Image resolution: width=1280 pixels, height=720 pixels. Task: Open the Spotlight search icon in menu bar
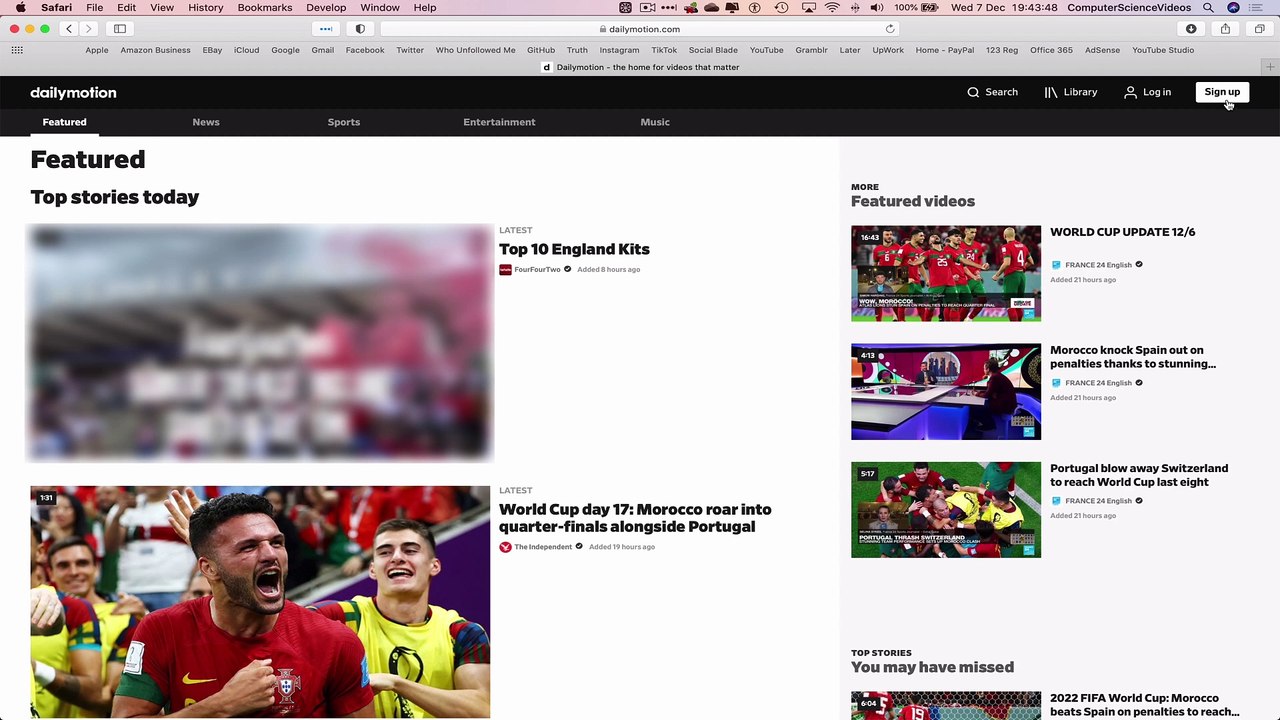pyautogui.click(x=1208, y=8)
